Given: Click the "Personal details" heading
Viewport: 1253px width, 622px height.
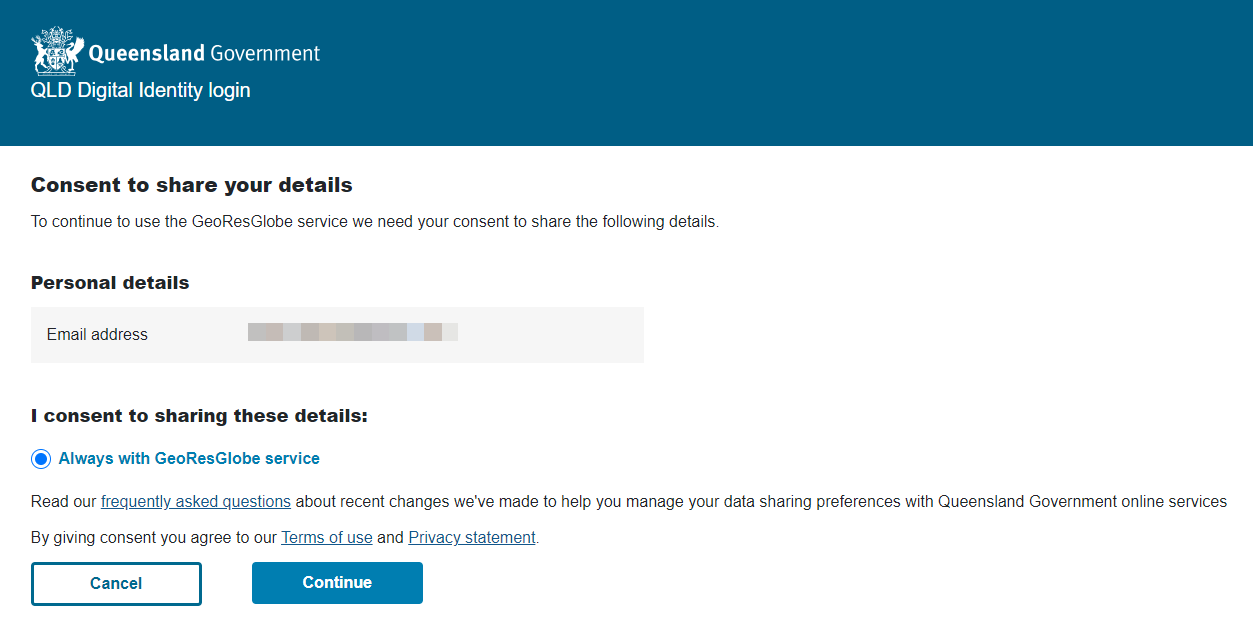Looking at the screenshot, I should coord(110,283).
